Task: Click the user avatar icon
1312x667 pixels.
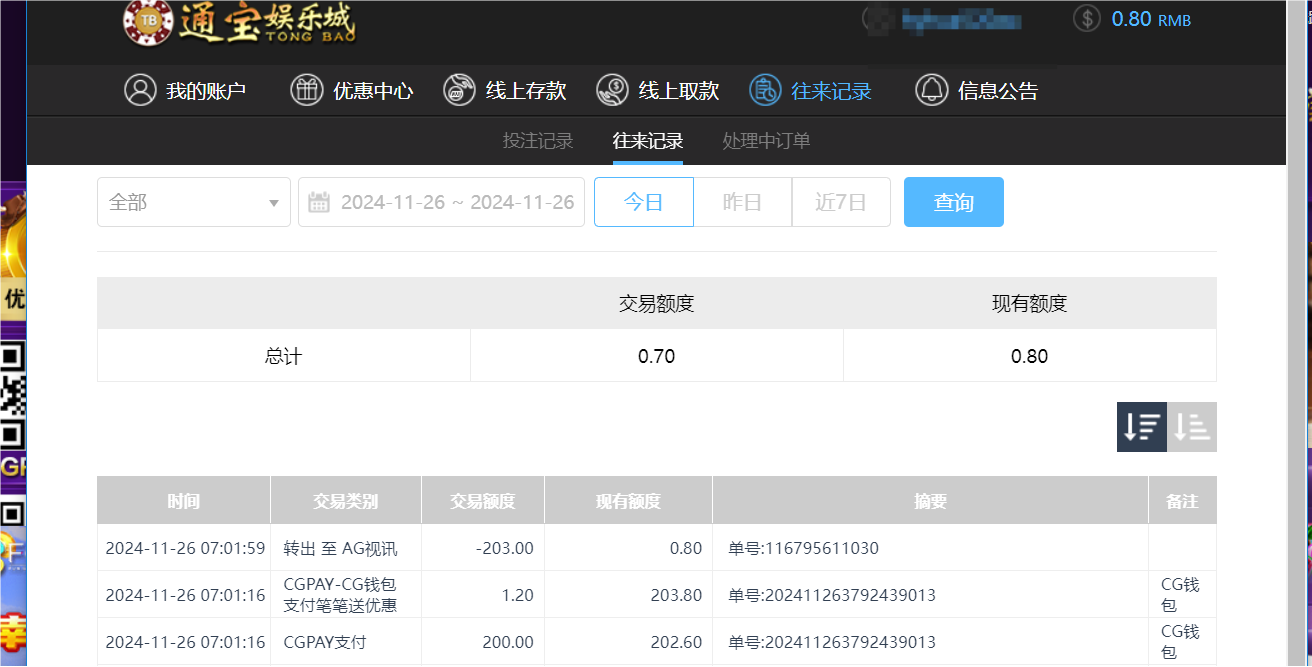Action: click(877, 19)
